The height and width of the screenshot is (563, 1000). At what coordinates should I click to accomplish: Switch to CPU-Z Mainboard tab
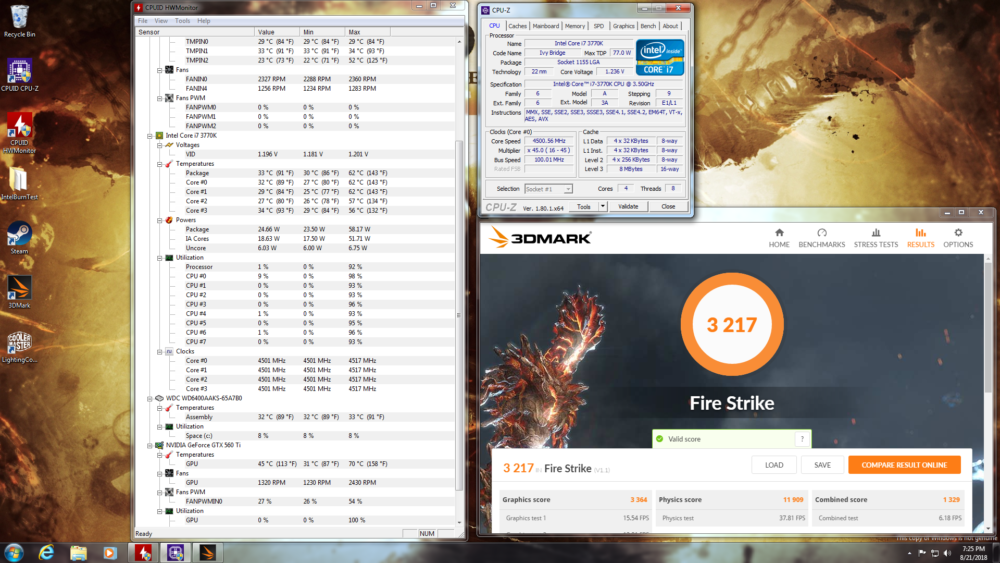545,26
